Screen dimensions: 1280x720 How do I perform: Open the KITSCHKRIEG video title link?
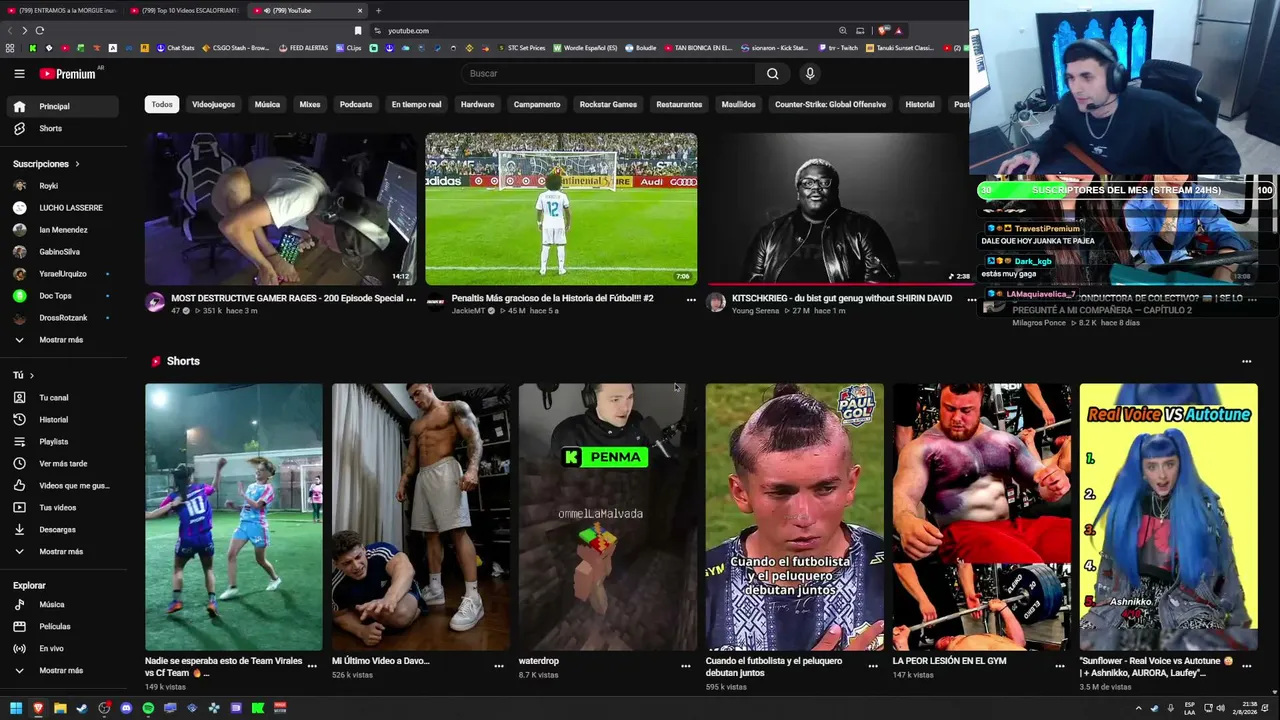(842, 298)
